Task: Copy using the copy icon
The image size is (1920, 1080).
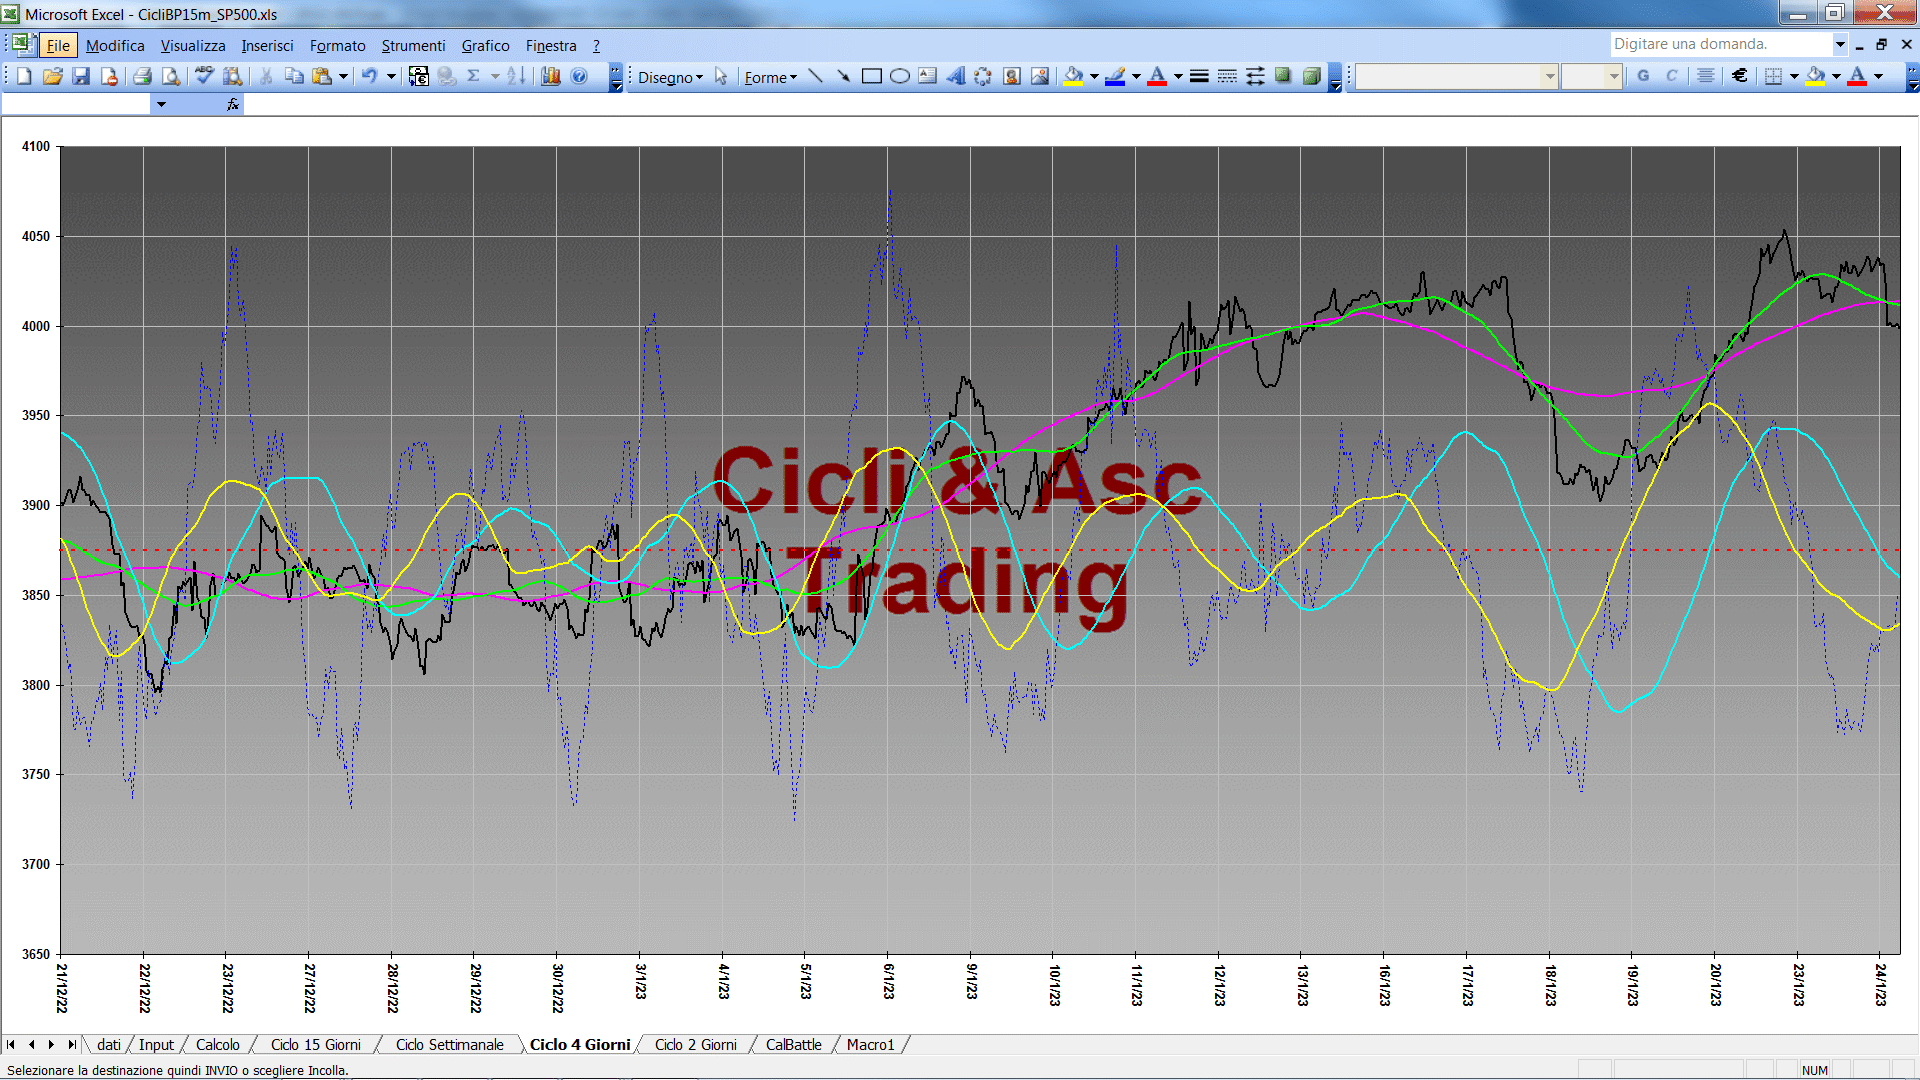Action: pos(294,76)
